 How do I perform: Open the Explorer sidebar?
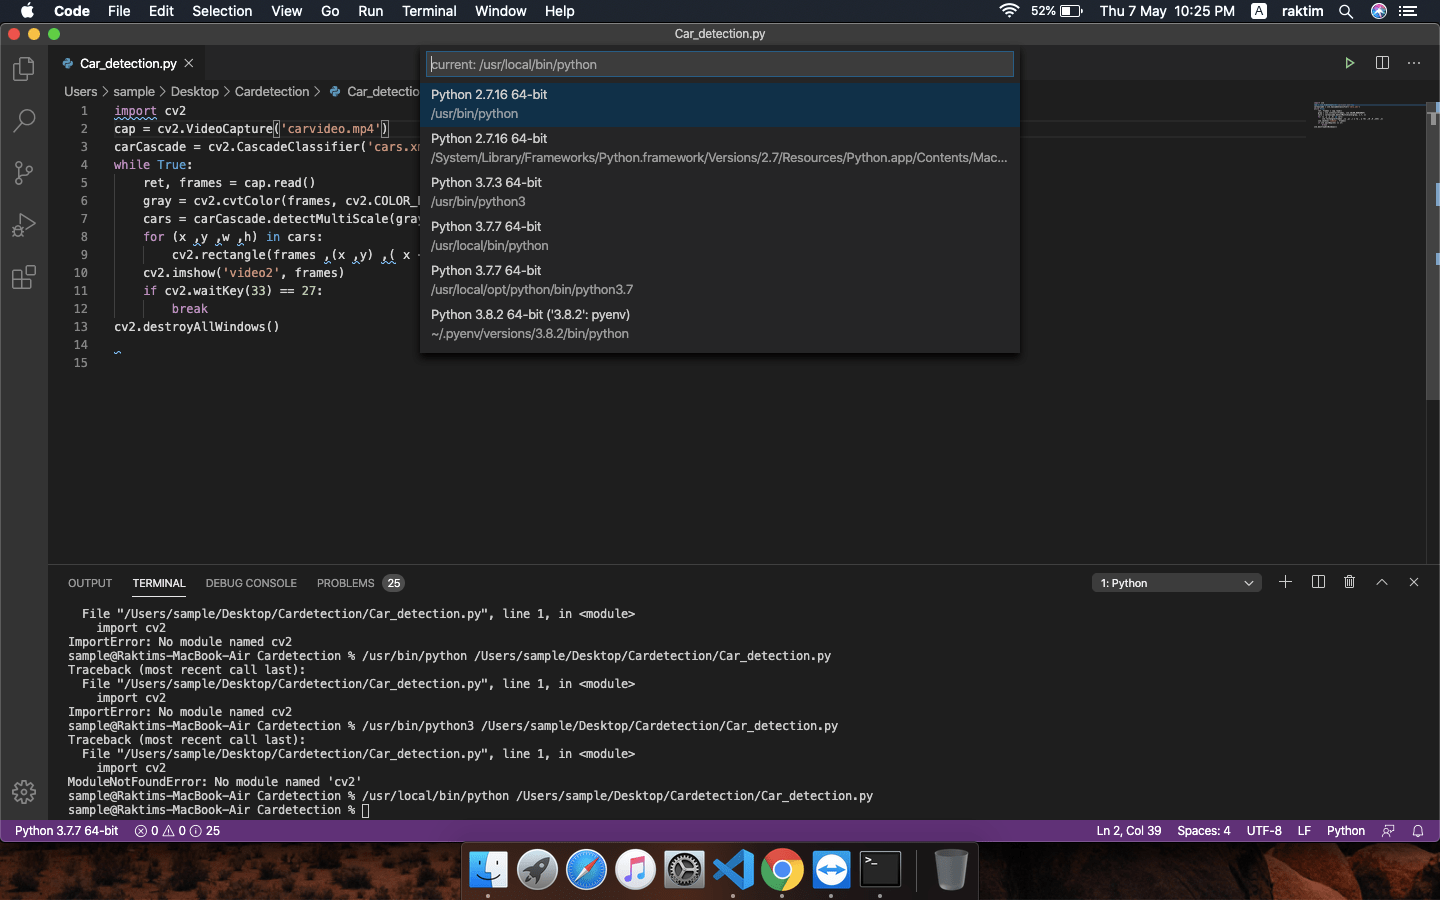(x=24, y=69)
